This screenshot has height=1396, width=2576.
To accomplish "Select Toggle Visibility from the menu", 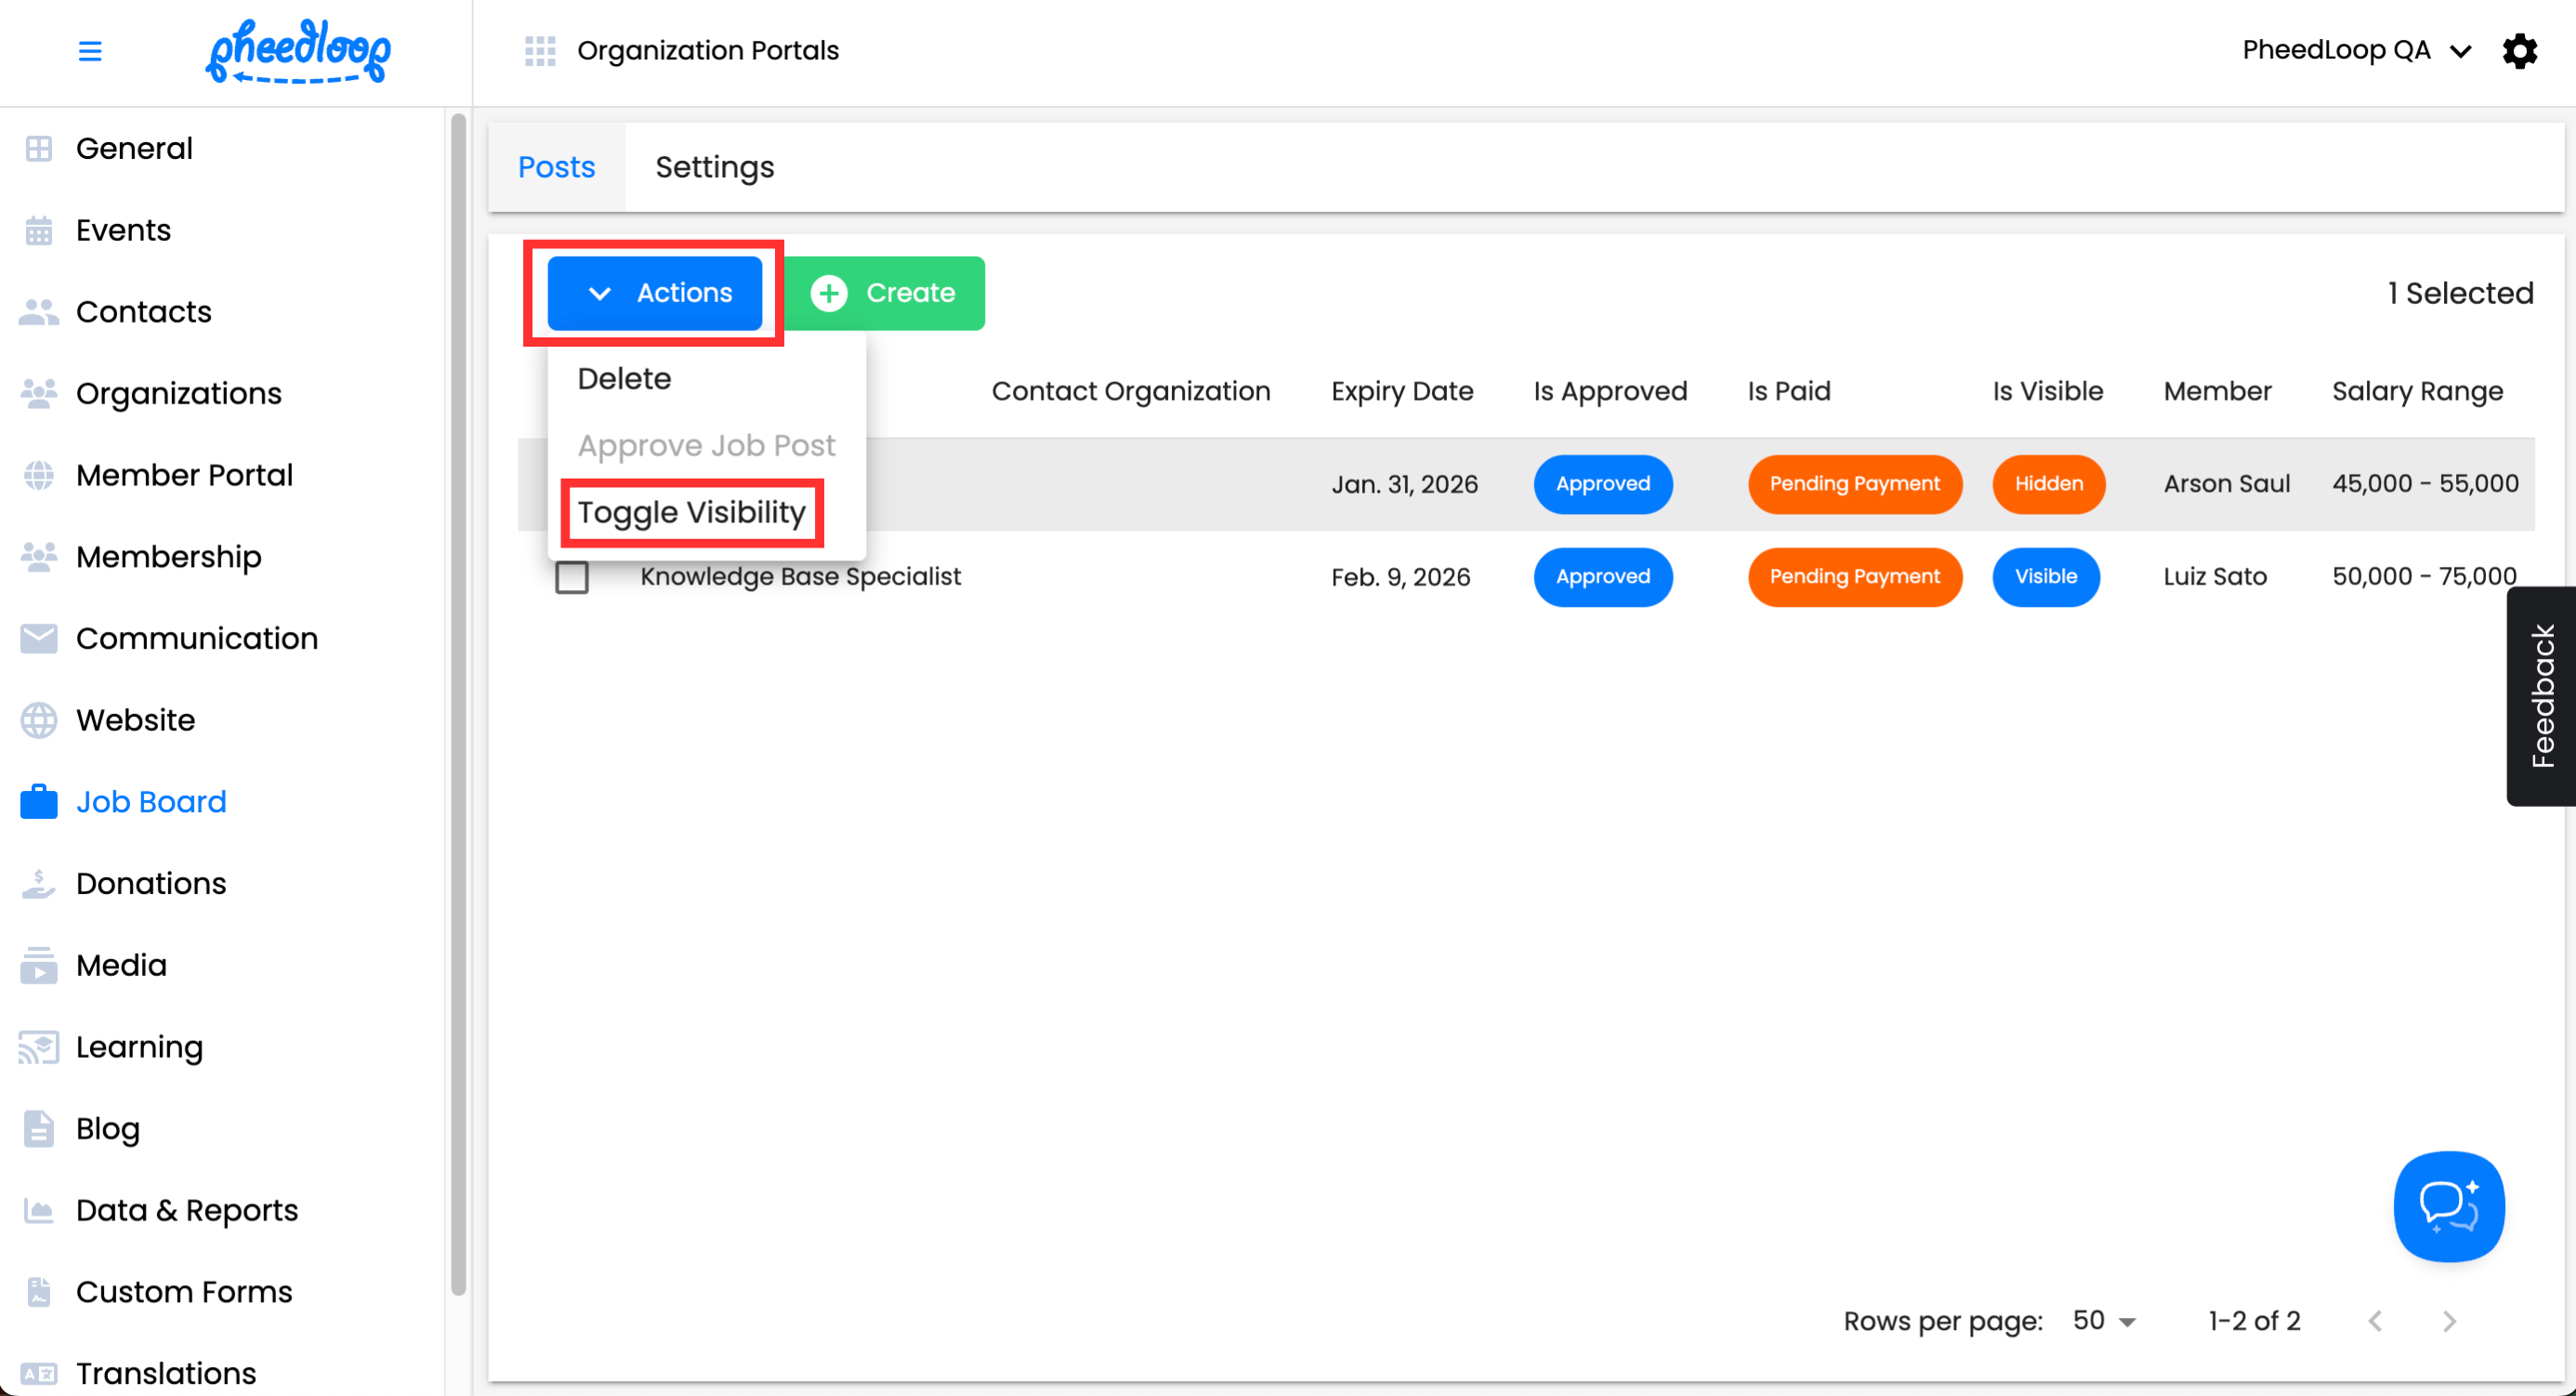I will click(x=691, y=513).
